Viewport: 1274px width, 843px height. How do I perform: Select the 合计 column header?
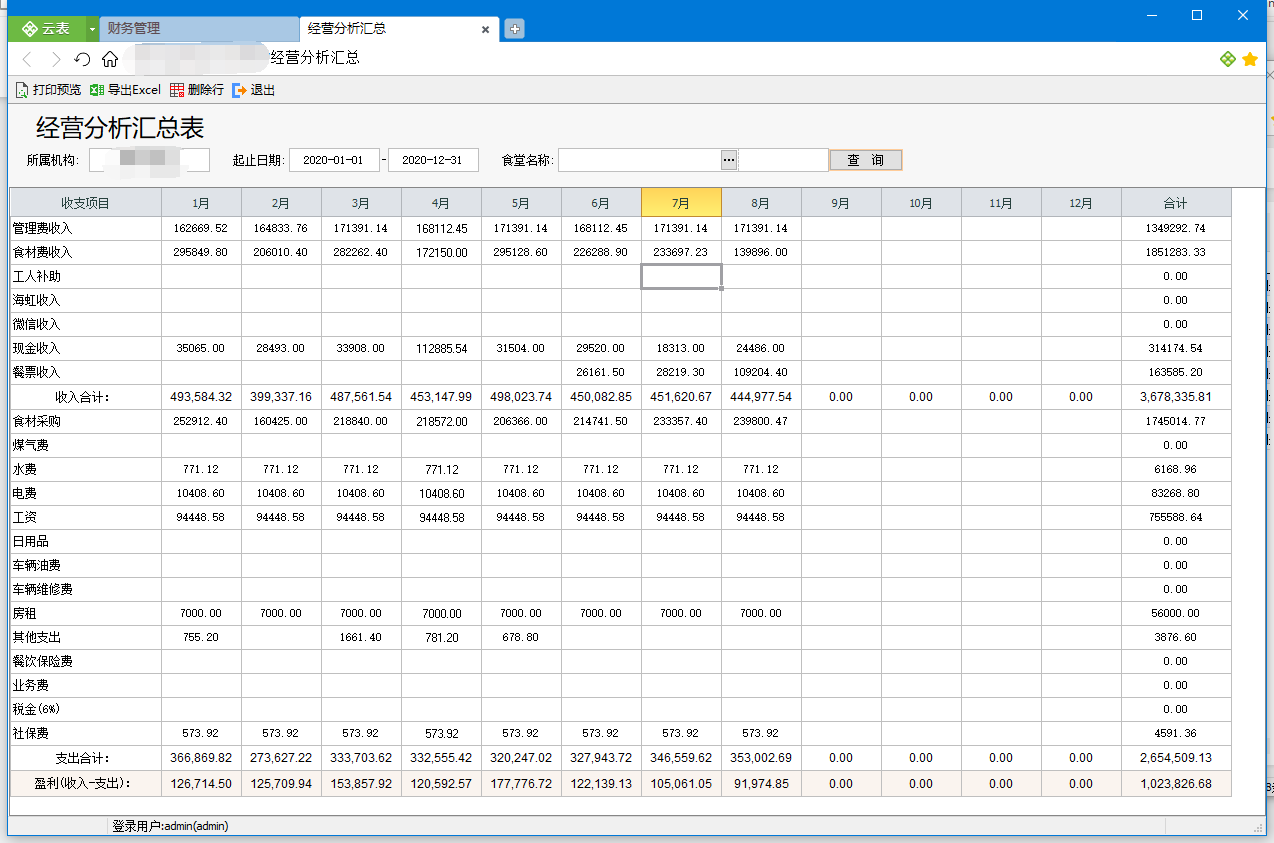[x=1176, y=203]
